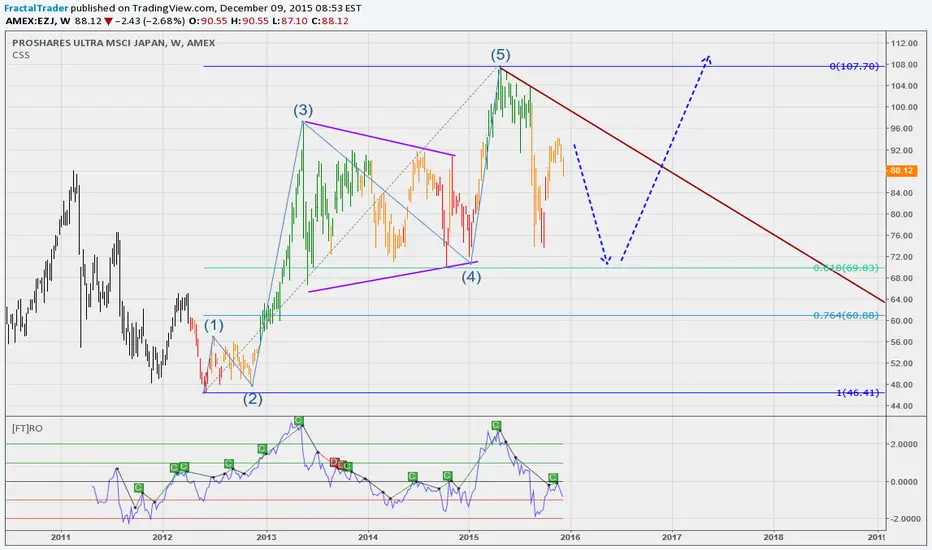The width and height of the screenshot is (932, 550).
Task: Select the 0(107.70) Fibonacci level label
Action: [854, 66]
